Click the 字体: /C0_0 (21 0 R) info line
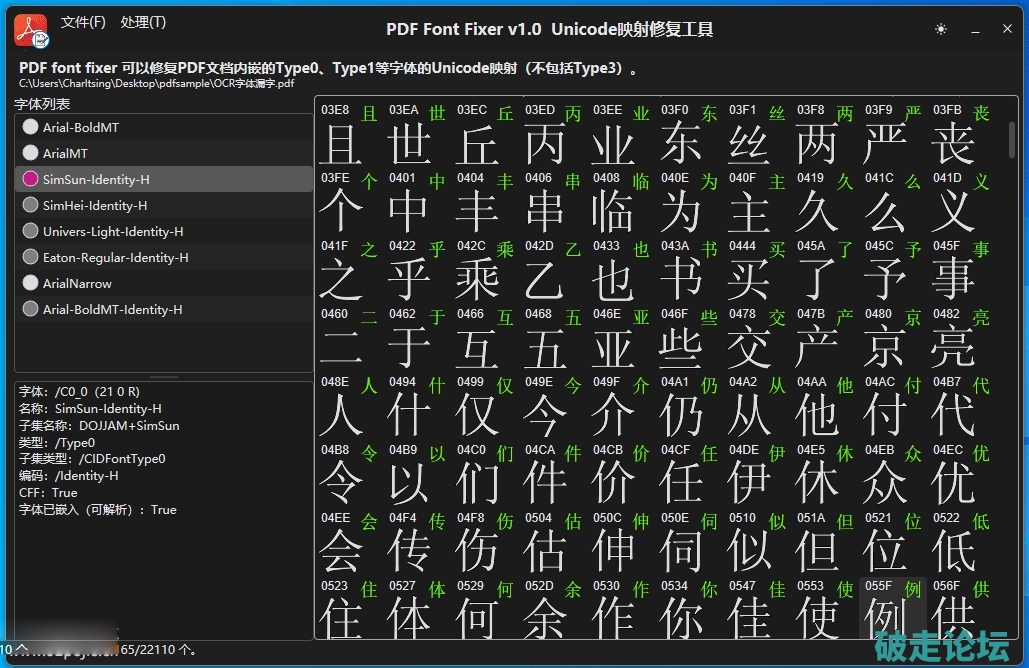1029x668 pixels. click(79, 392)
